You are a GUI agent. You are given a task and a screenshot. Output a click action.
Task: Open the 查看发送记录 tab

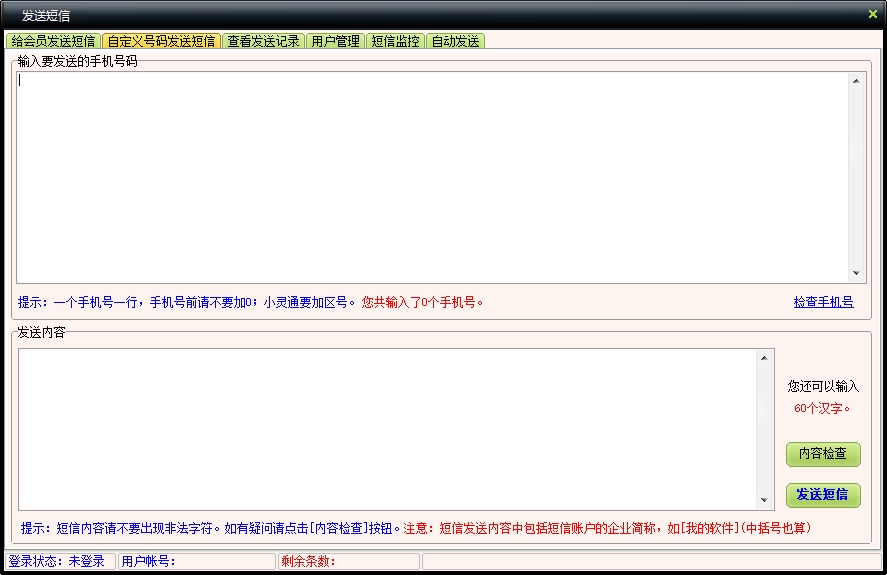coord(263,41)
